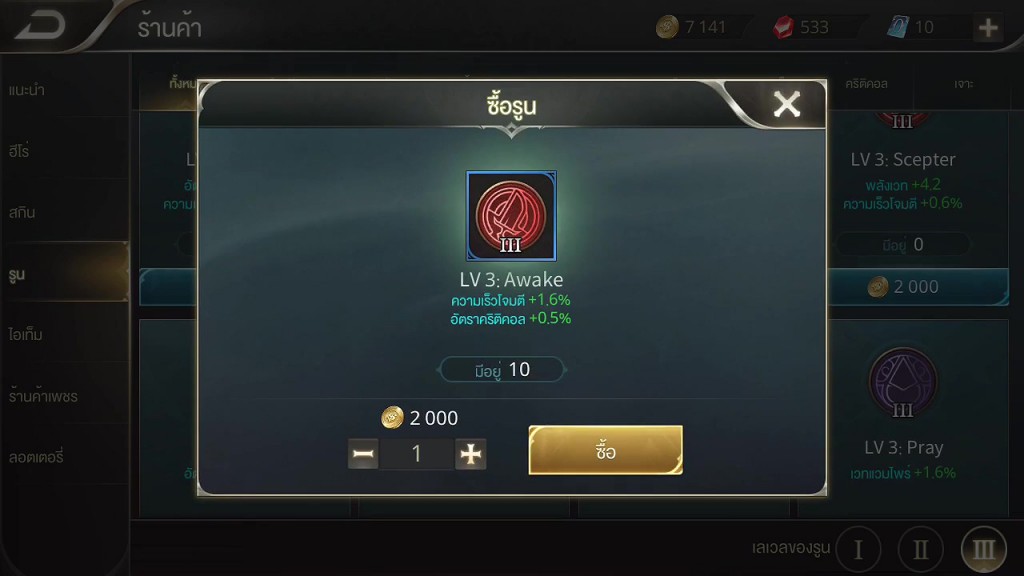
Task: Close the ซื้อรูน dialog with X
Action: [786, 104]
